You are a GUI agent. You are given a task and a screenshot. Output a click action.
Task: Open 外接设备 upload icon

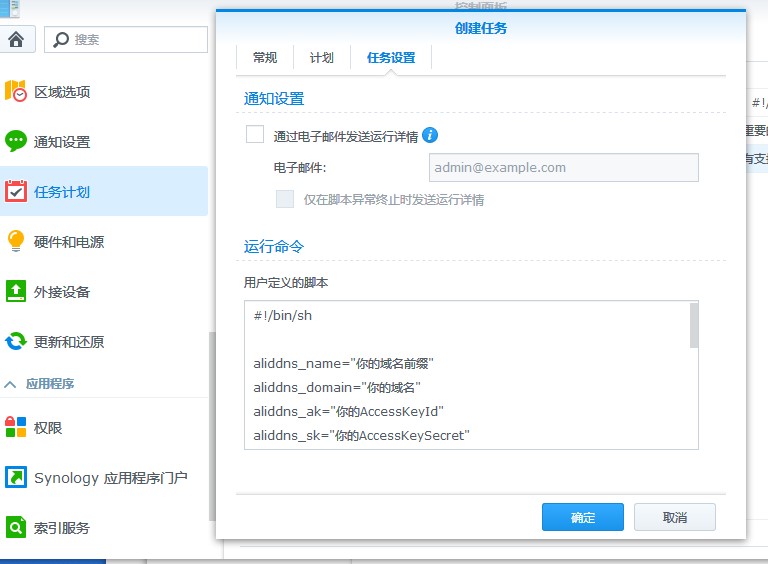point(16,292)
